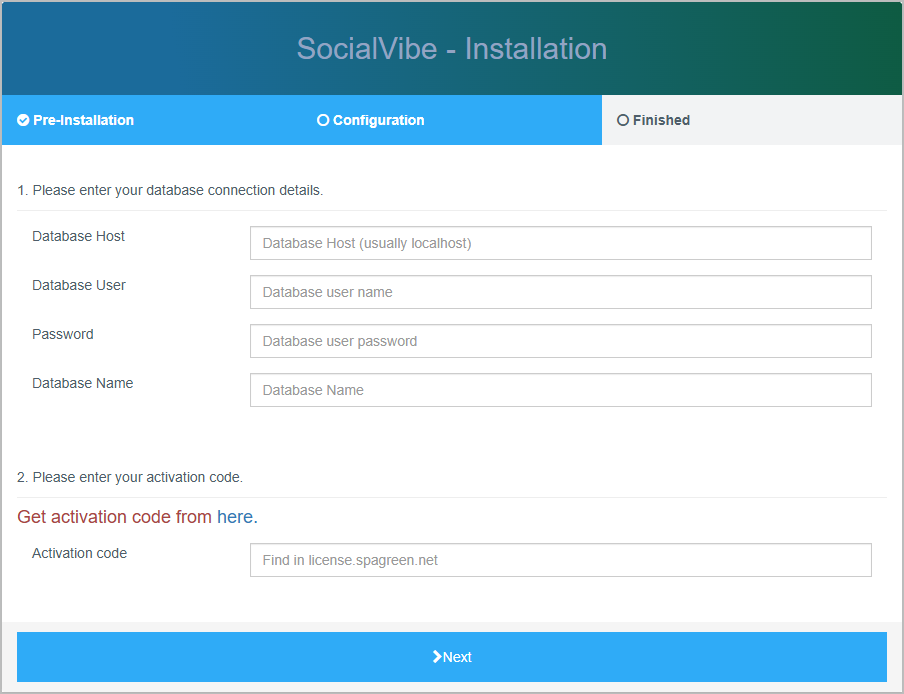Click 'Please enter your database connection details' text
Viewport: 904px width, 694px height.
tap(178, 190)
